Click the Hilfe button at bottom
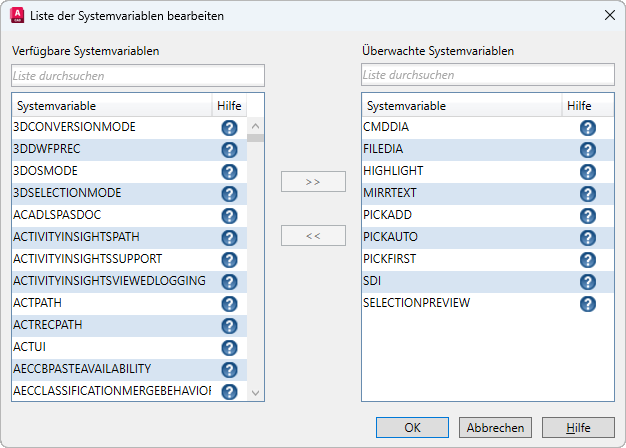Screen dimensions: 626x448 point(578,427)
